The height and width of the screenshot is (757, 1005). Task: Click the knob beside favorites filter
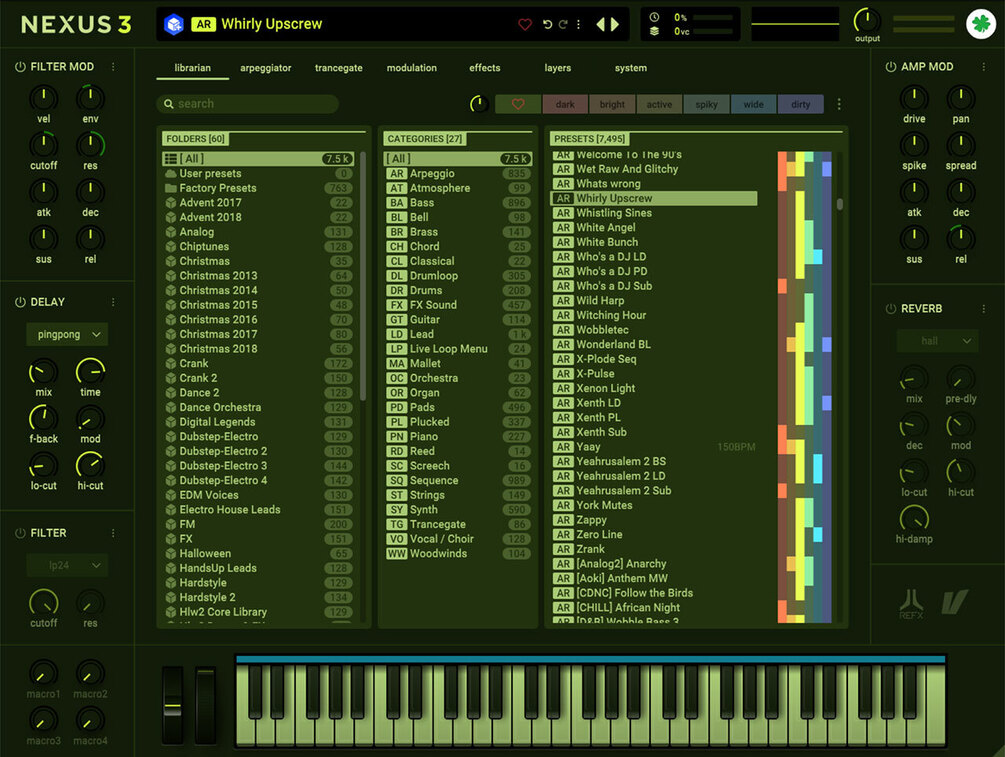click(479, 104)
